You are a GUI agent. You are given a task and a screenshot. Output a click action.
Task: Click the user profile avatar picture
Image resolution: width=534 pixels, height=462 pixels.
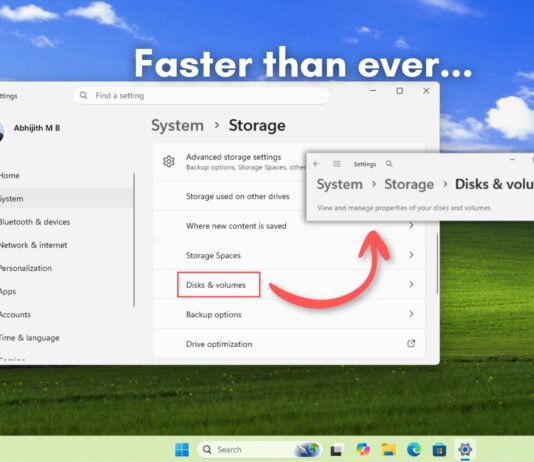1,130
